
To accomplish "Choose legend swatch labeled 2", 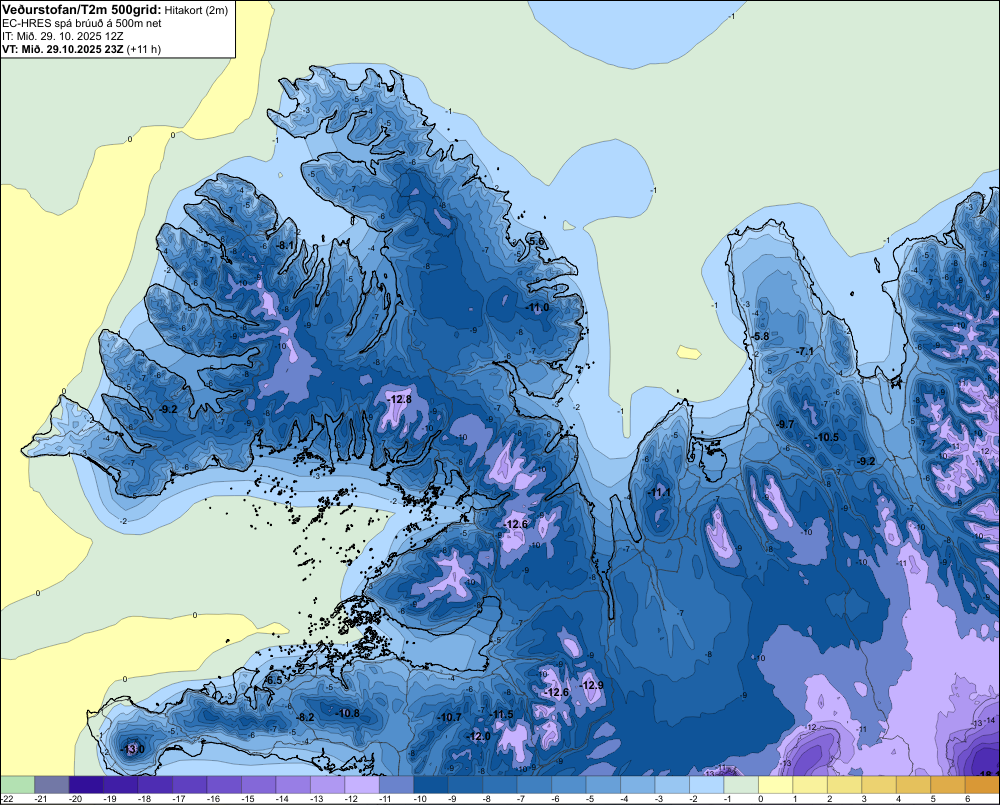I will [x=844, y=784].
